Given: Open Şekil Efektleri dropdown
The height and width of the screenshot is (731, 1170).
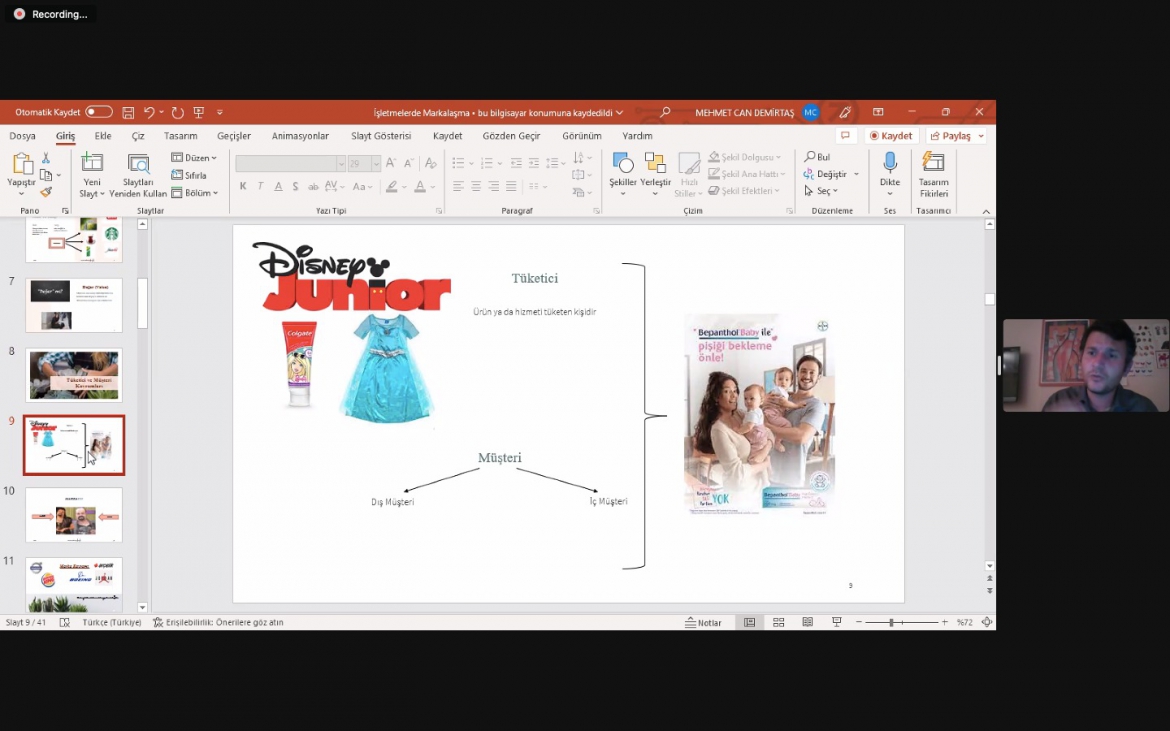Looking at the screenshot, I should pos(744,191).
